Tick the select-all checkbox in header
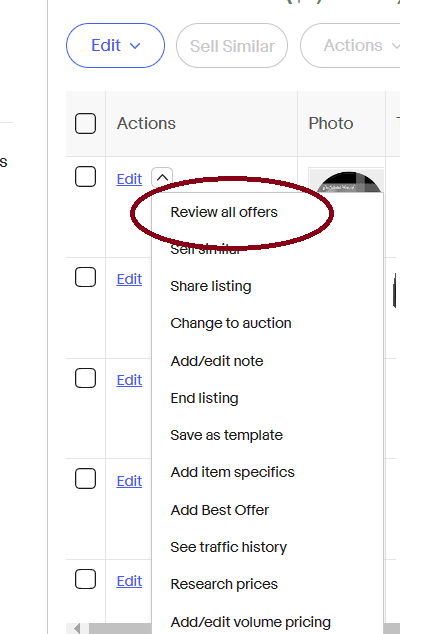The height and width of the screenshot is (634, 440). click(x=85, y=123)
